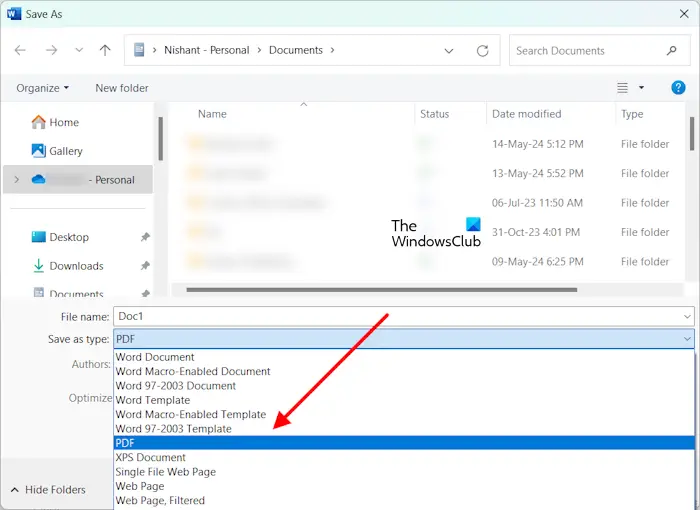Image resolution: width=700 pixels, height=510 pixels.
Task: Click the Downloads arrow icon
Action: 38,266
